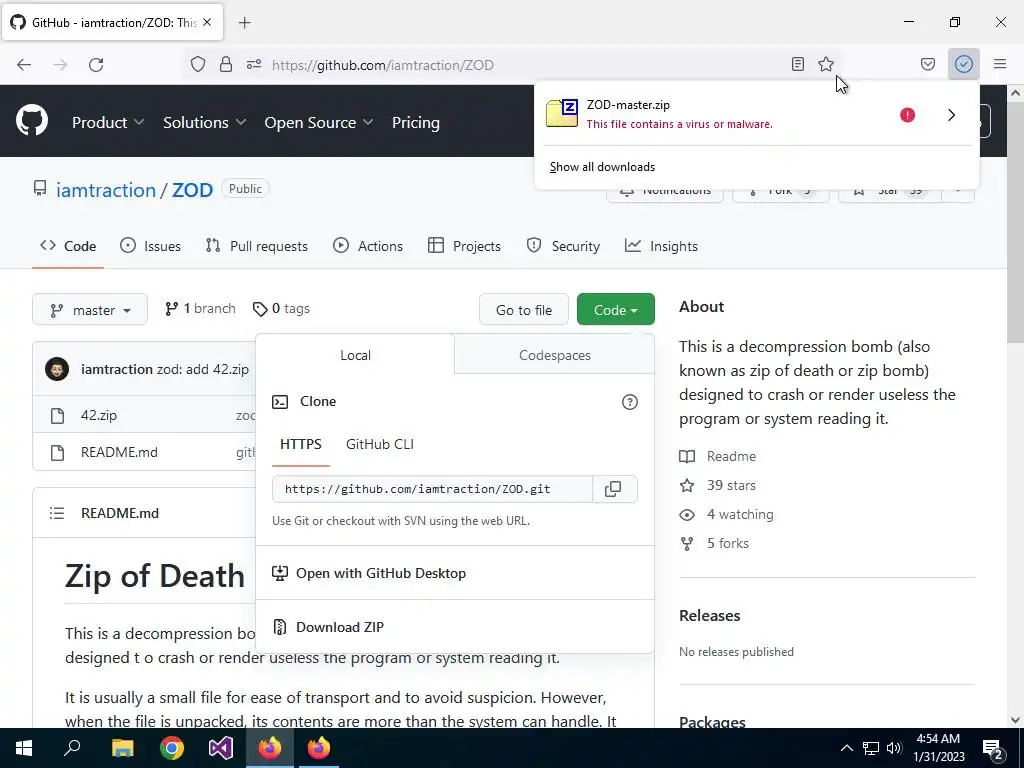The image size is (1024, 768).
Task: Click the clone help question mark icon
Action: click(x=630, y=402)
